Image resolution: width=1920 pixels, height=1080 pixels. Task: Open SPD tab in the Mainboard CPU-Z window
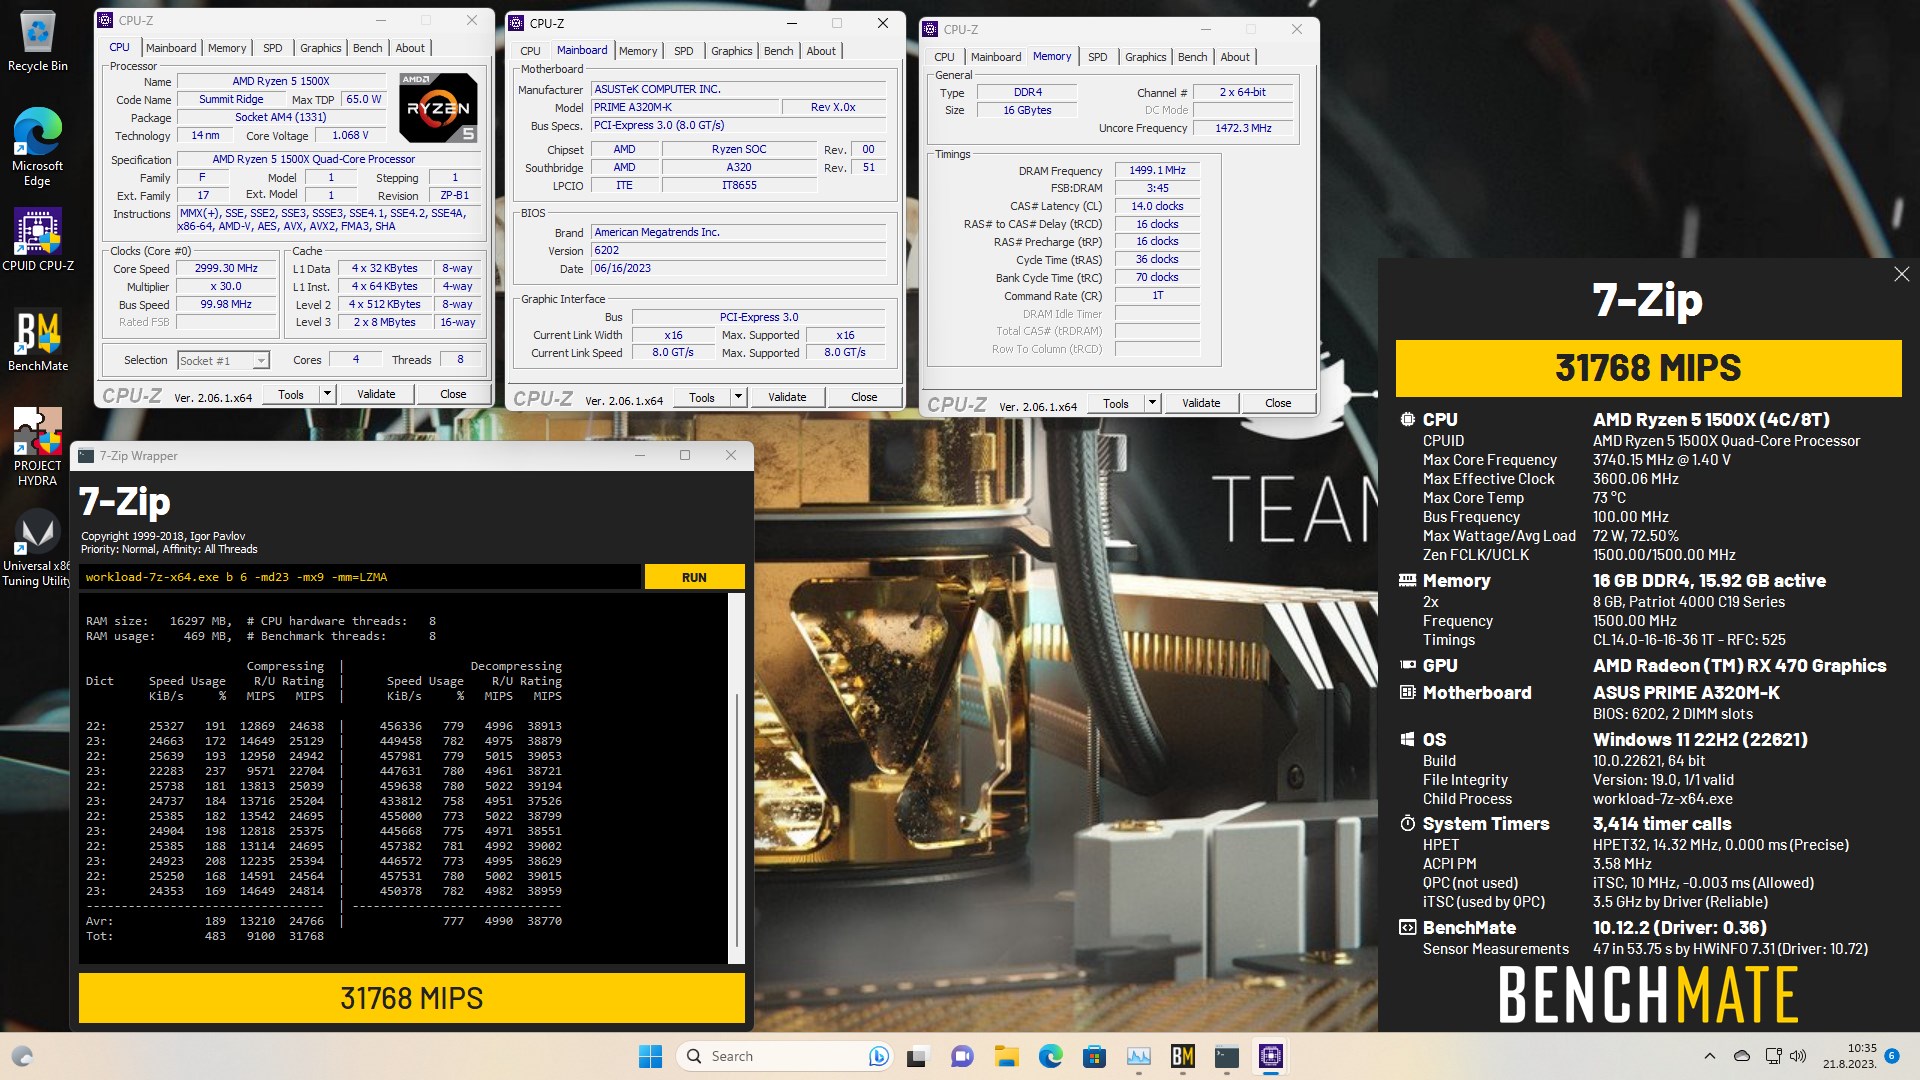coord(684,50)
